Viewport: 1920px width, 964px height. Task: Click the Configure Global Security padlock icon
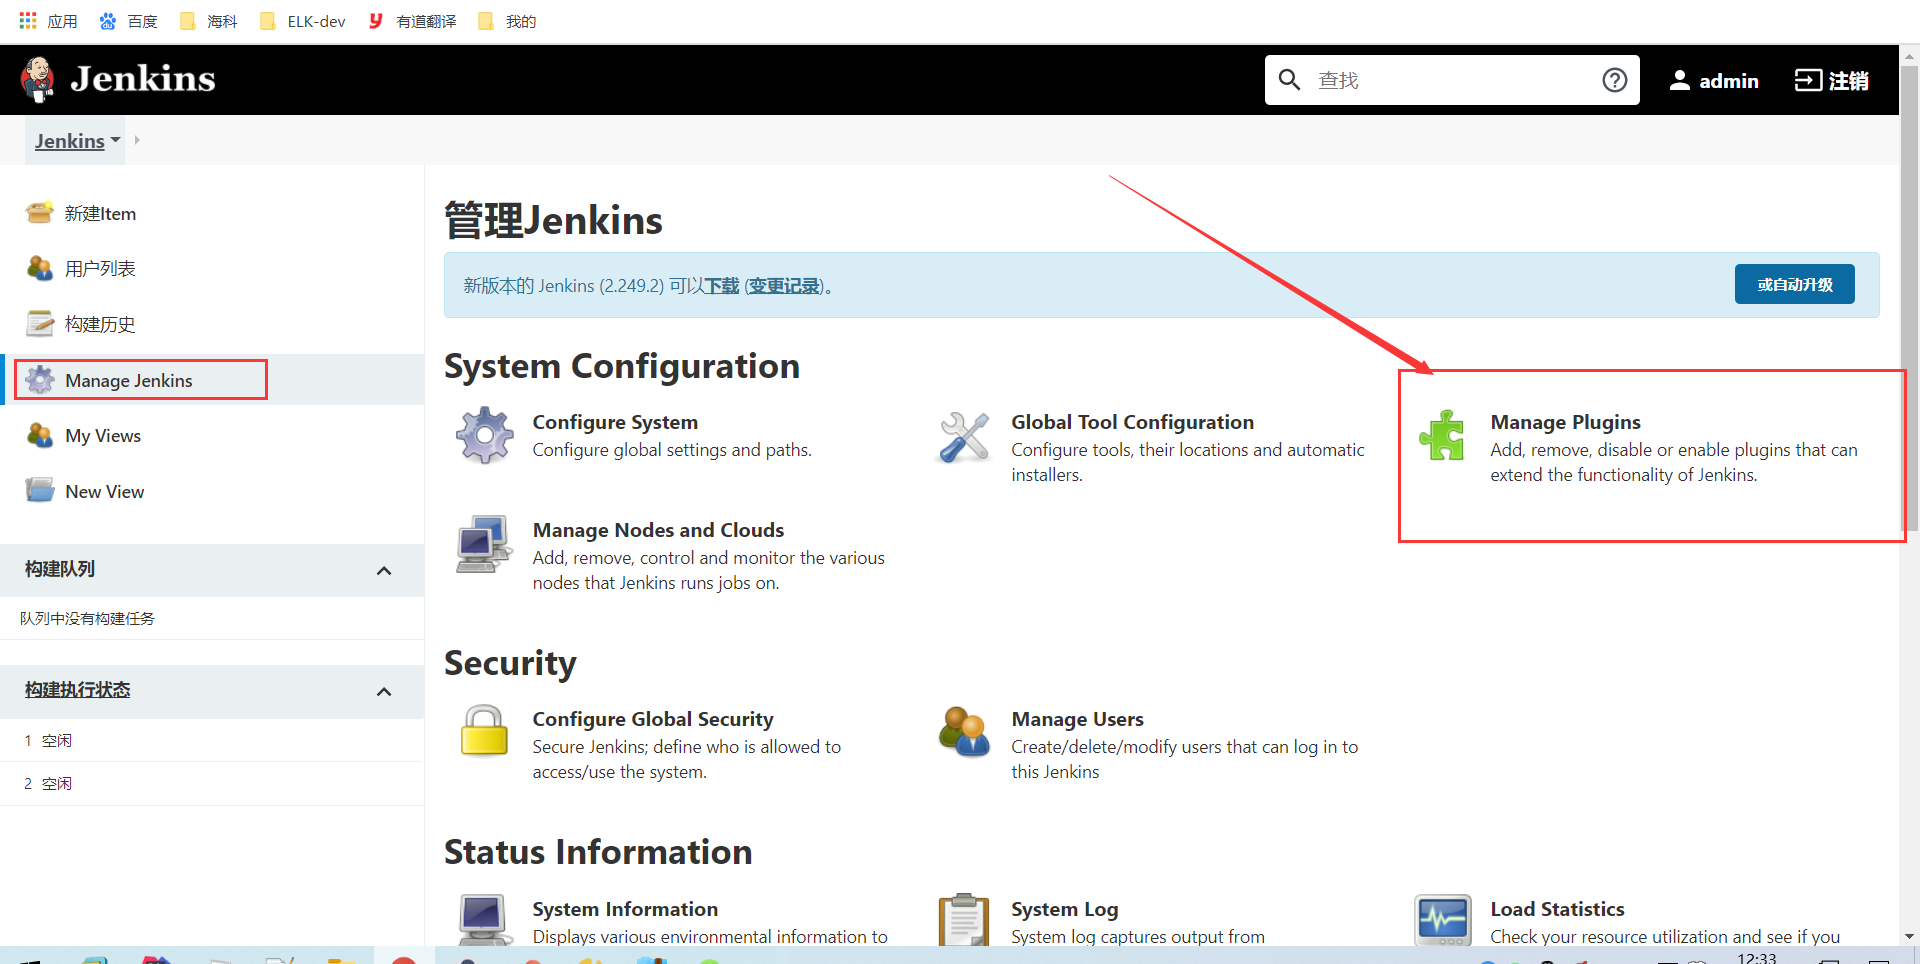pyautogui.click(x=484, y=730)
